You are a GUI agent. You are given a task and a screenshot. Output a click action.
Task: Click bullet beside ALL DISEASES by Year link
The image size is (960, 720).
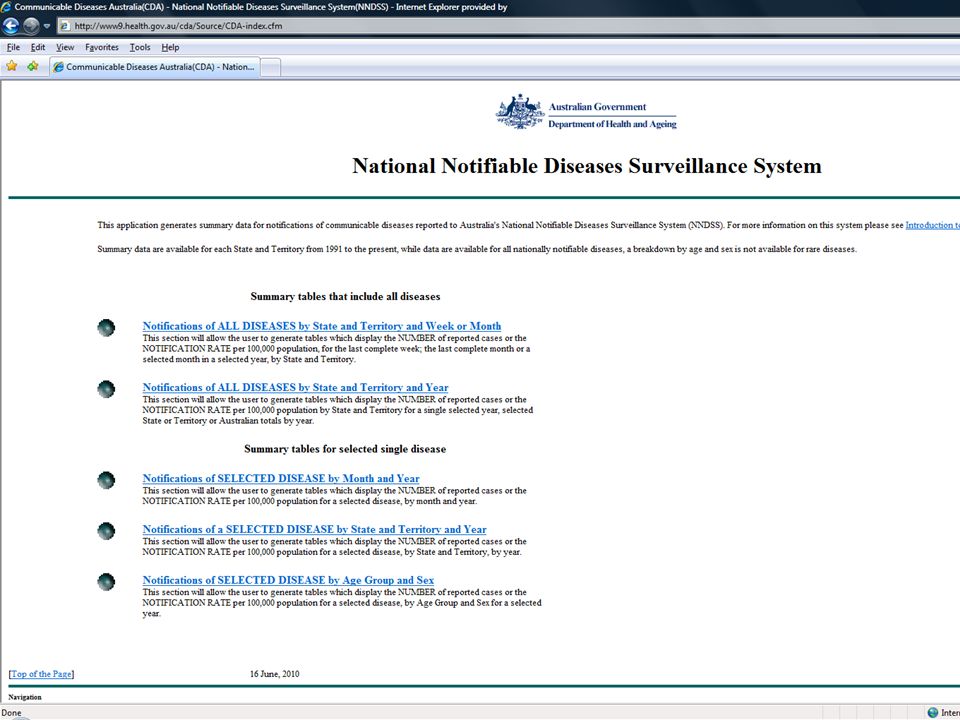point(106,389)
